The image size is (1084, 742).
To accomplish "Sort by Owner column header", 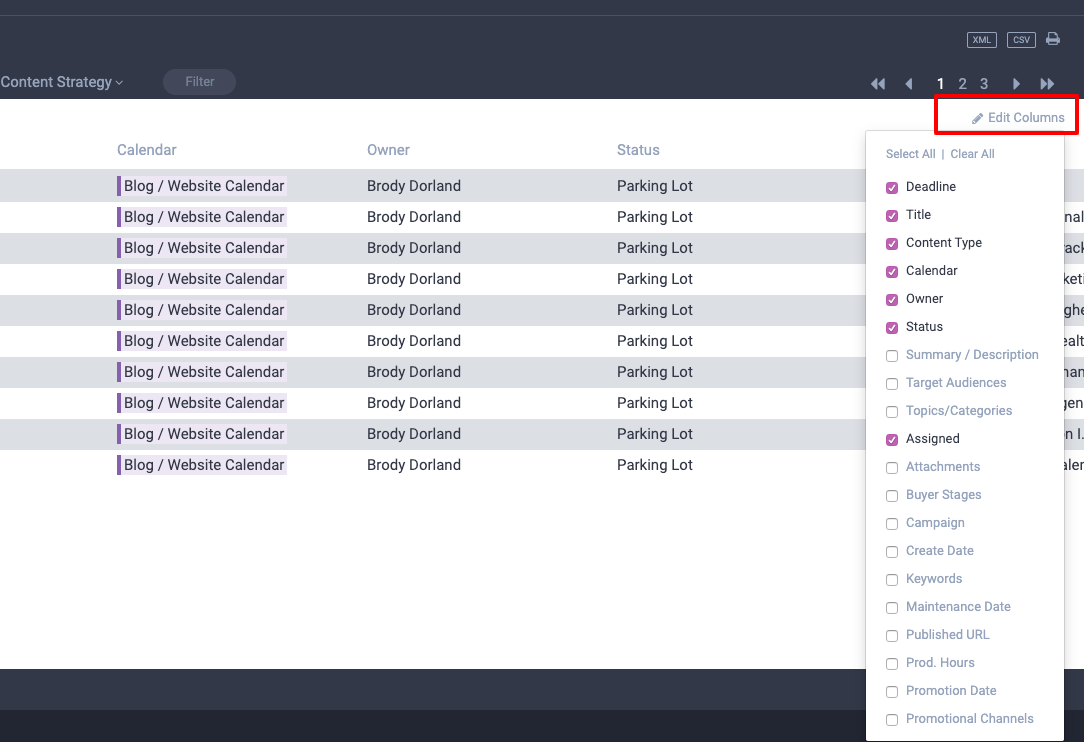I will [389, 150].
